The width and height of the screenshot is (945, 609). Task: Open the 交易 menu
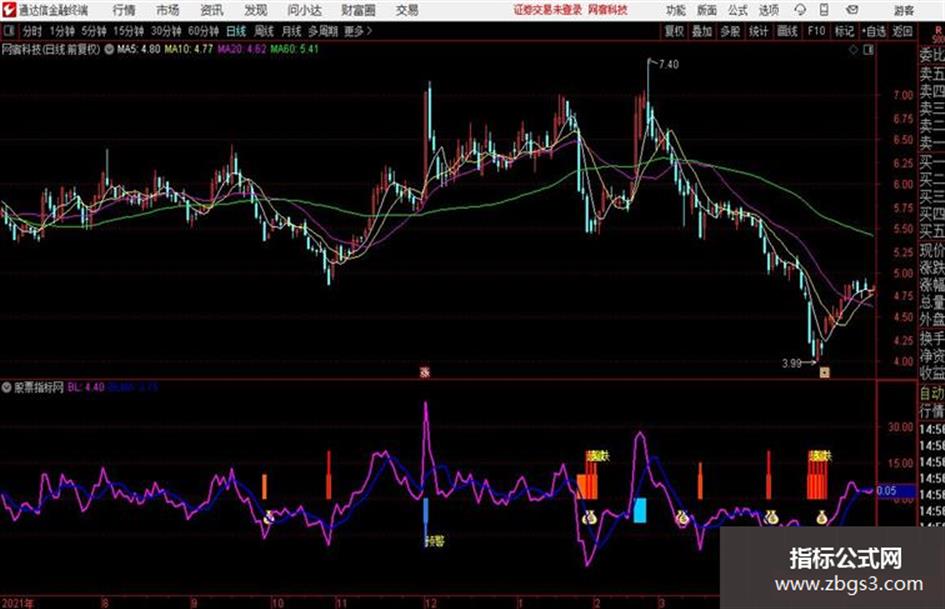pos(407,10)
